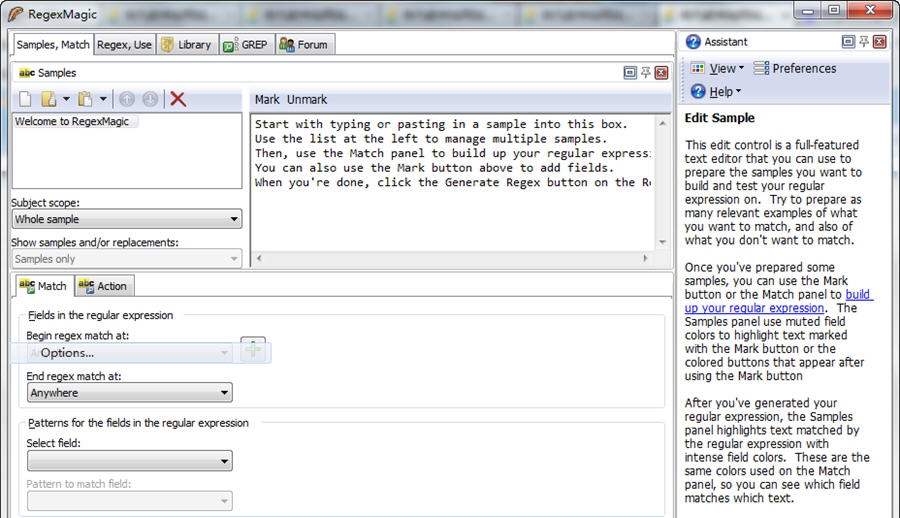Select the Match tab
900x518 pixels.
point(43,285)
